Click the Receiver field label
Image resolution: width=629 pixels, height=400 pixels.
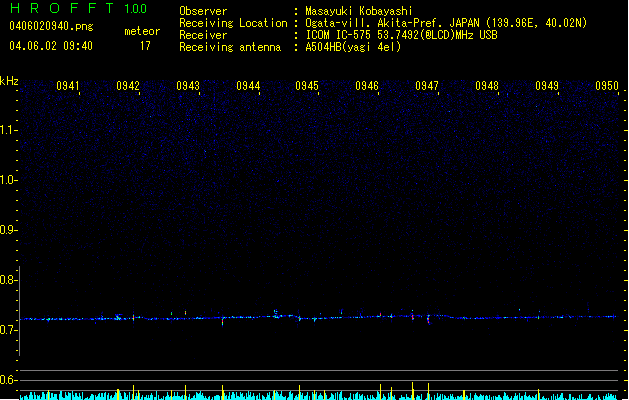point(203,35)
